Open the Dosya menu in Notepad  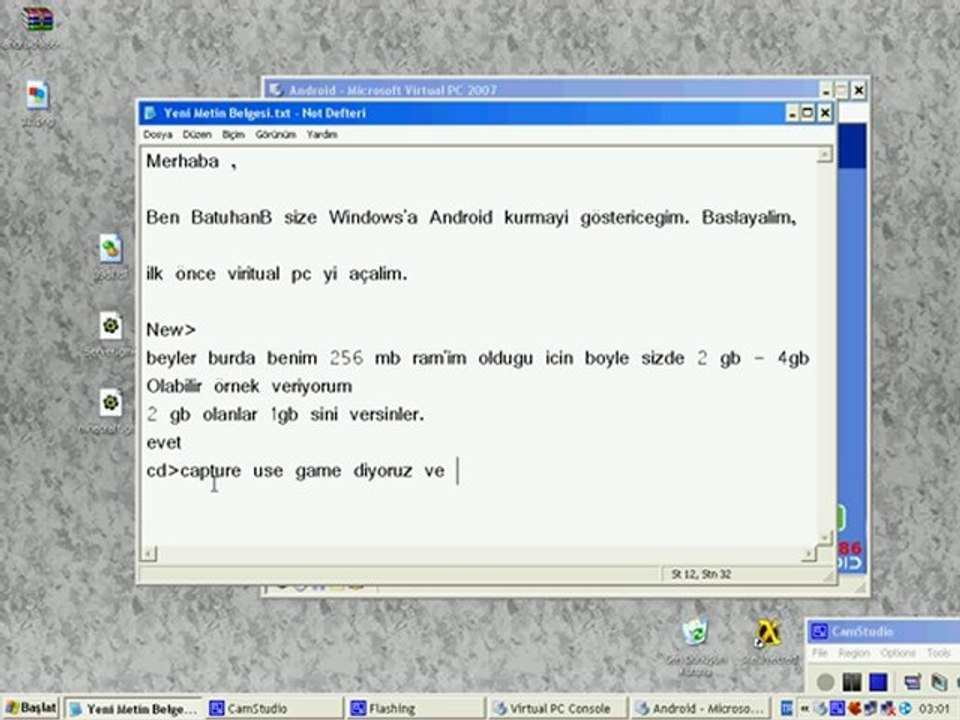click(x=157, y=135)
